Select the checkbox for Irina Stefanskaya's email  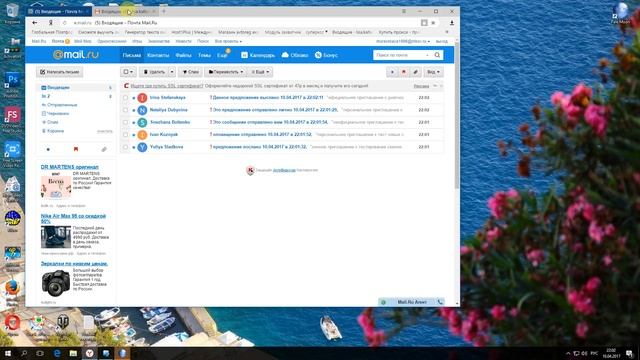(x=125, y=98)
